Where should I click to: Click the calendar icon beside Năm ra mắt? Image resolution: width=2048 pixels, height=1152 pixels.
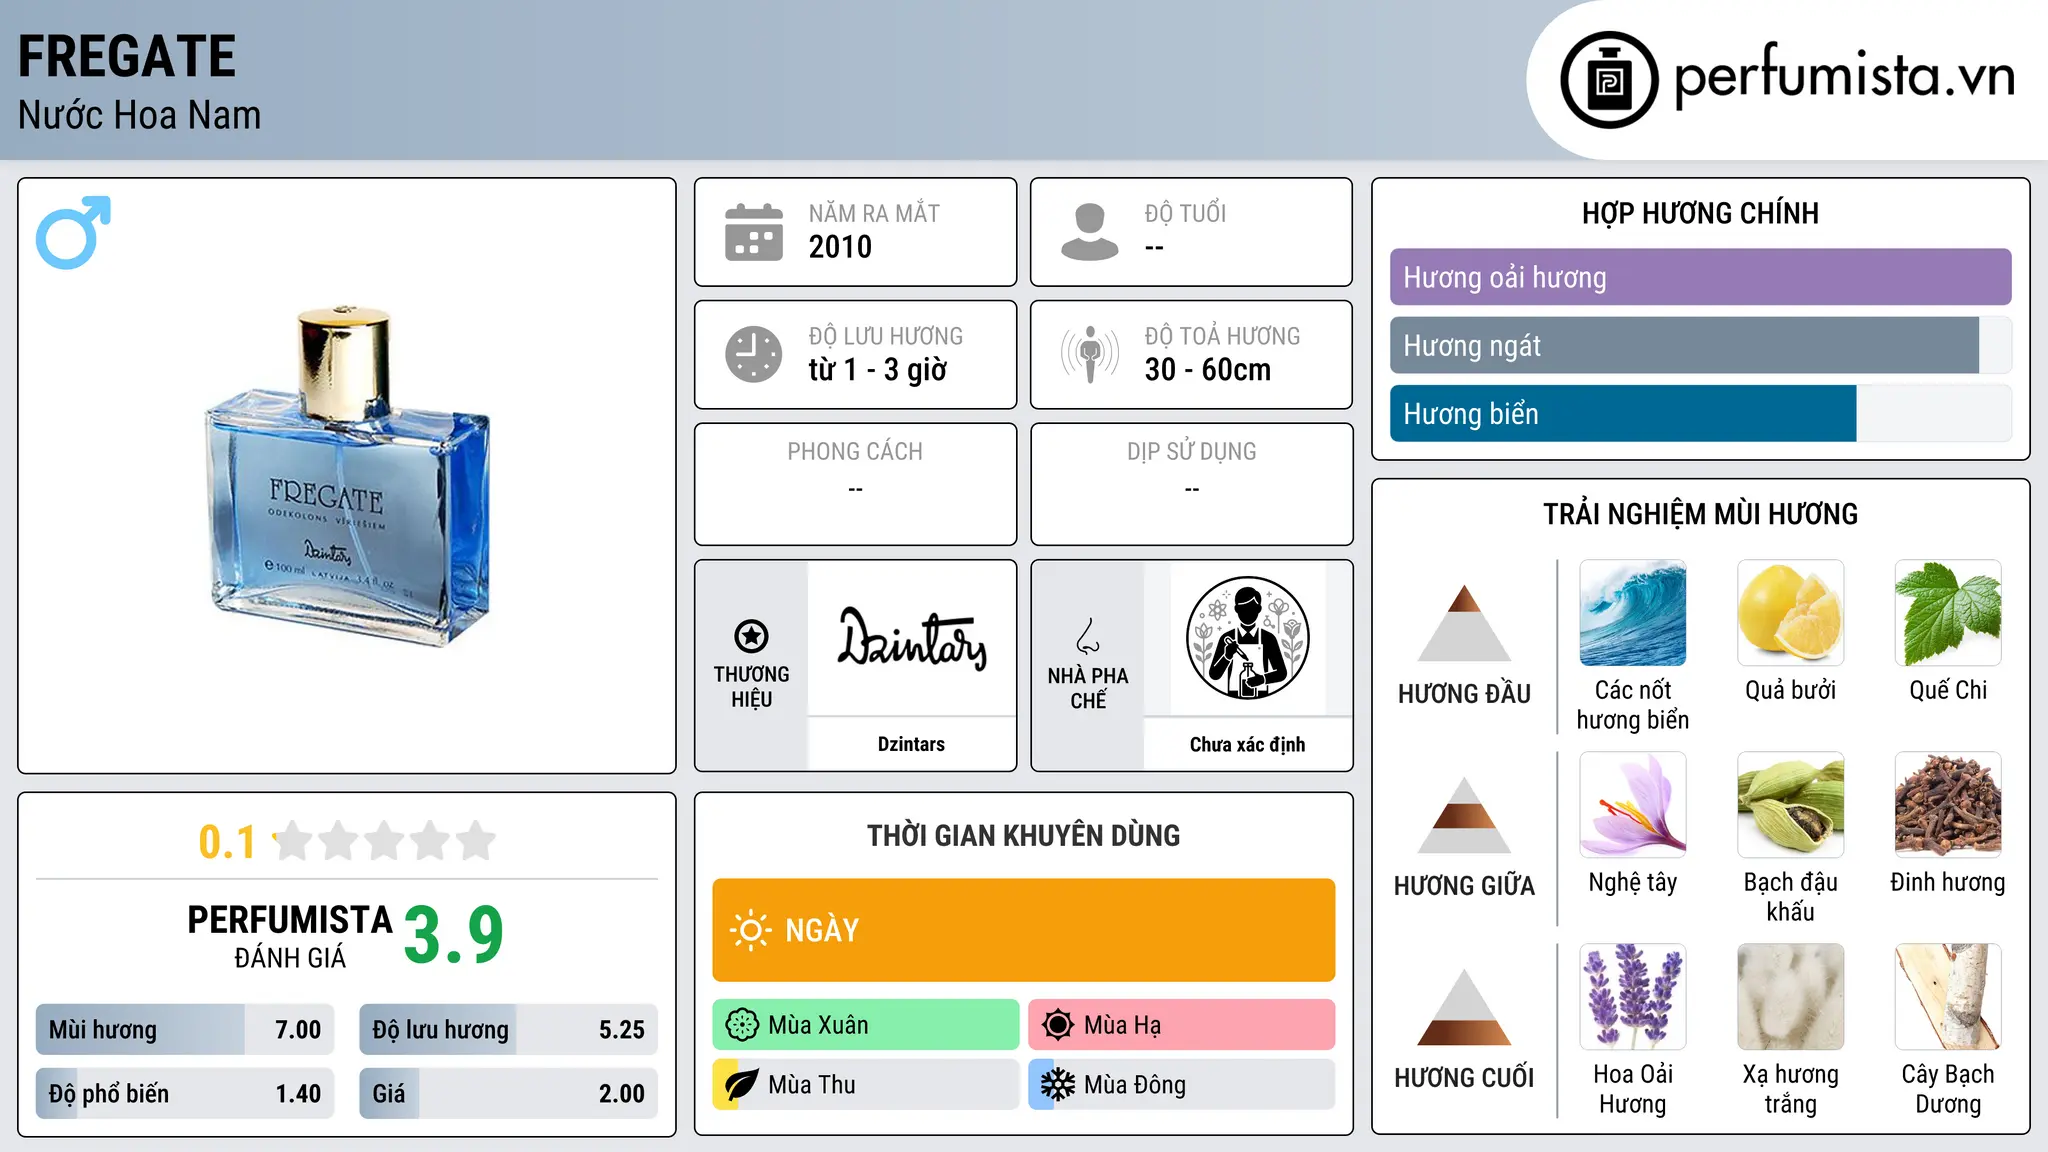point(754,232)
